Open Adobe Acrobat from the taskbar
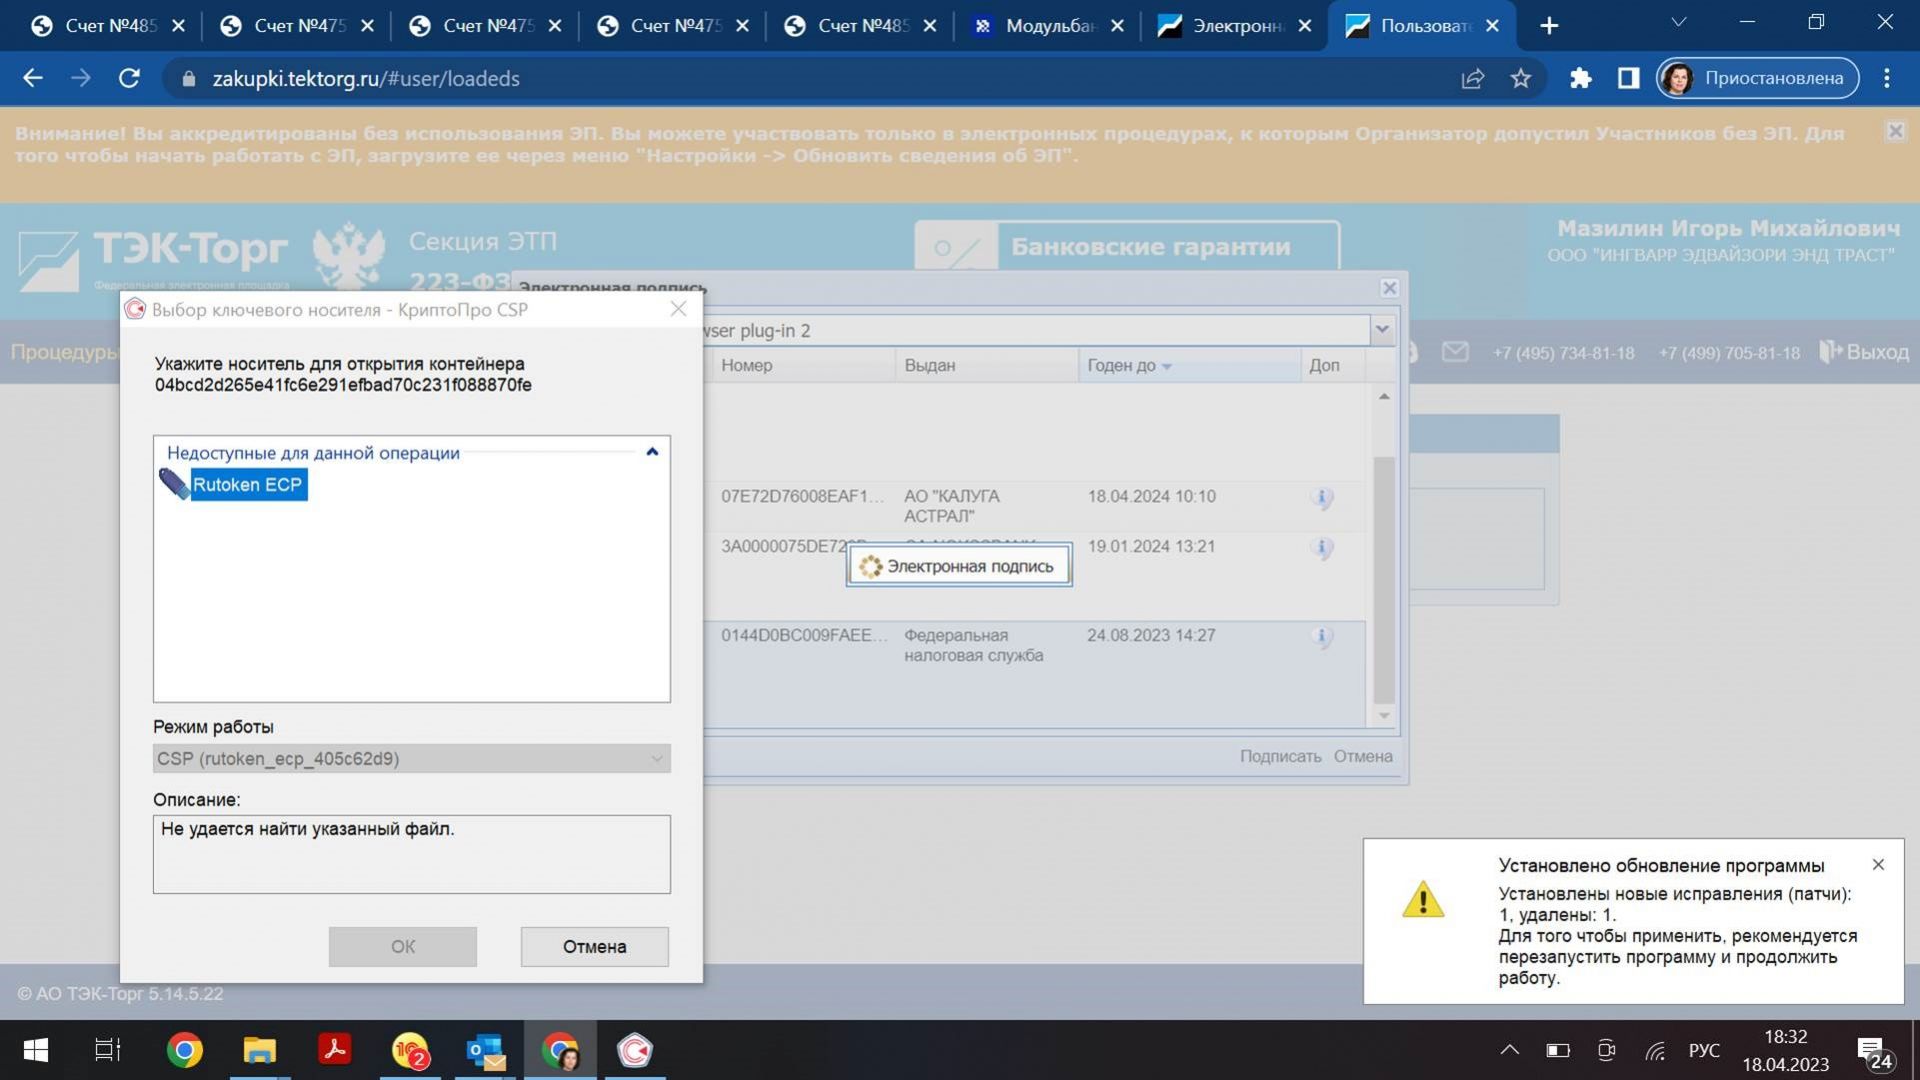The image size is (1920, 1080). 334,1051
